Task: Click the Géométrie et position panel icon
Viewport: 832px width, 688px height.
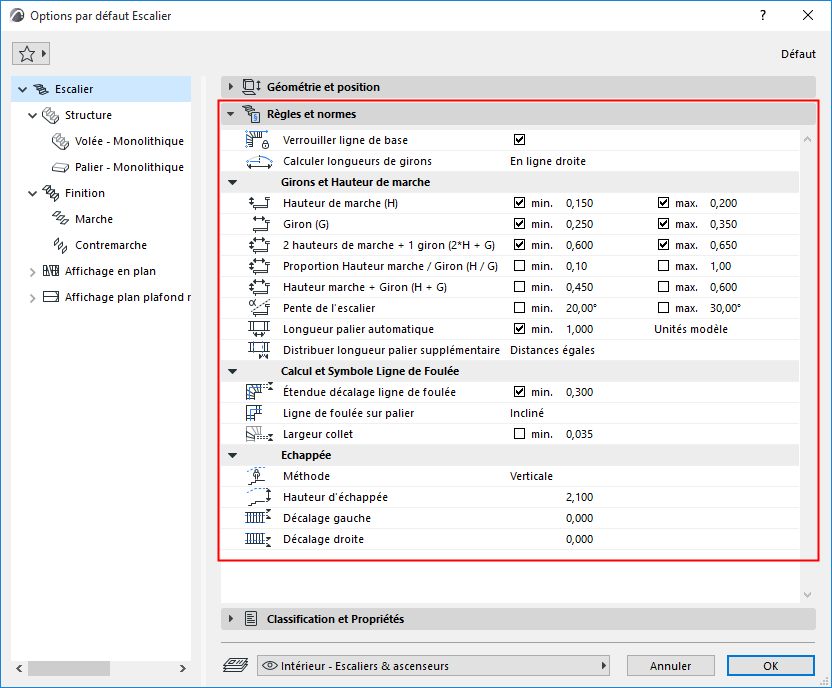Action: (252, 87)
